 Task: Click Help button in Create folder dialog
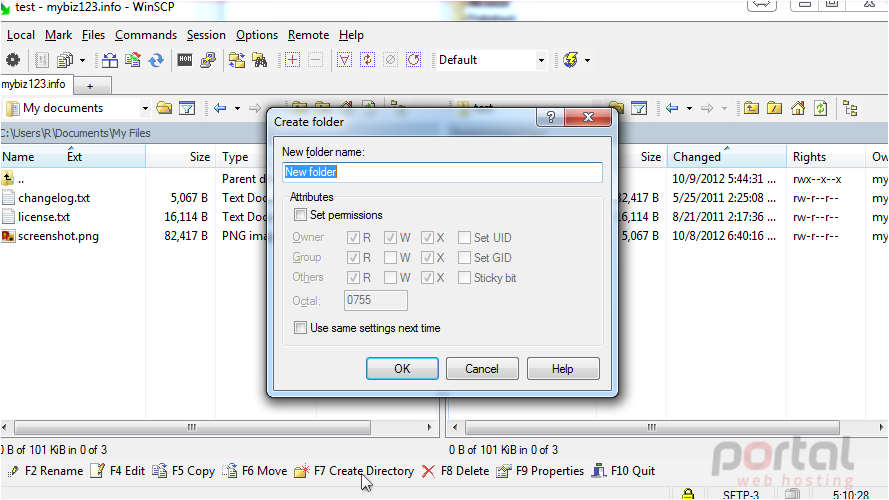click(562, 368)
